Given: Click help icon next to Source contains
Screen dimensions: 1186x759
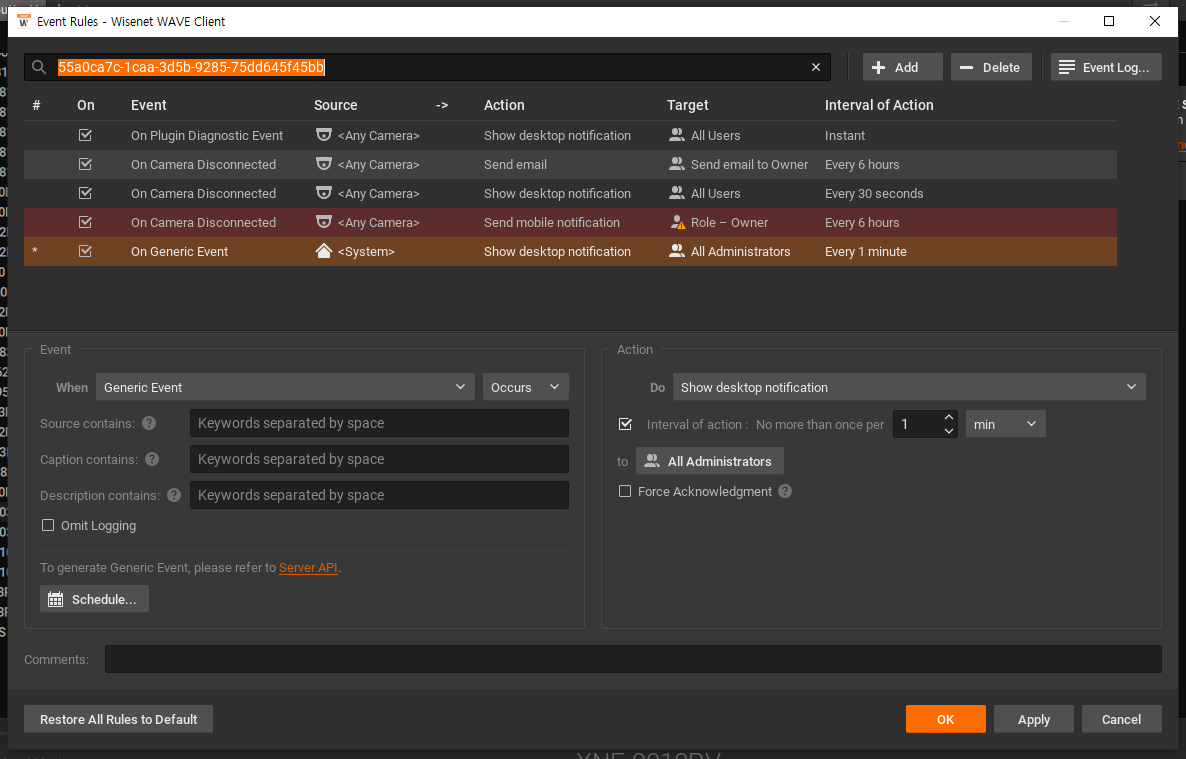Looking at the screenshot, I should coord(149,424).
